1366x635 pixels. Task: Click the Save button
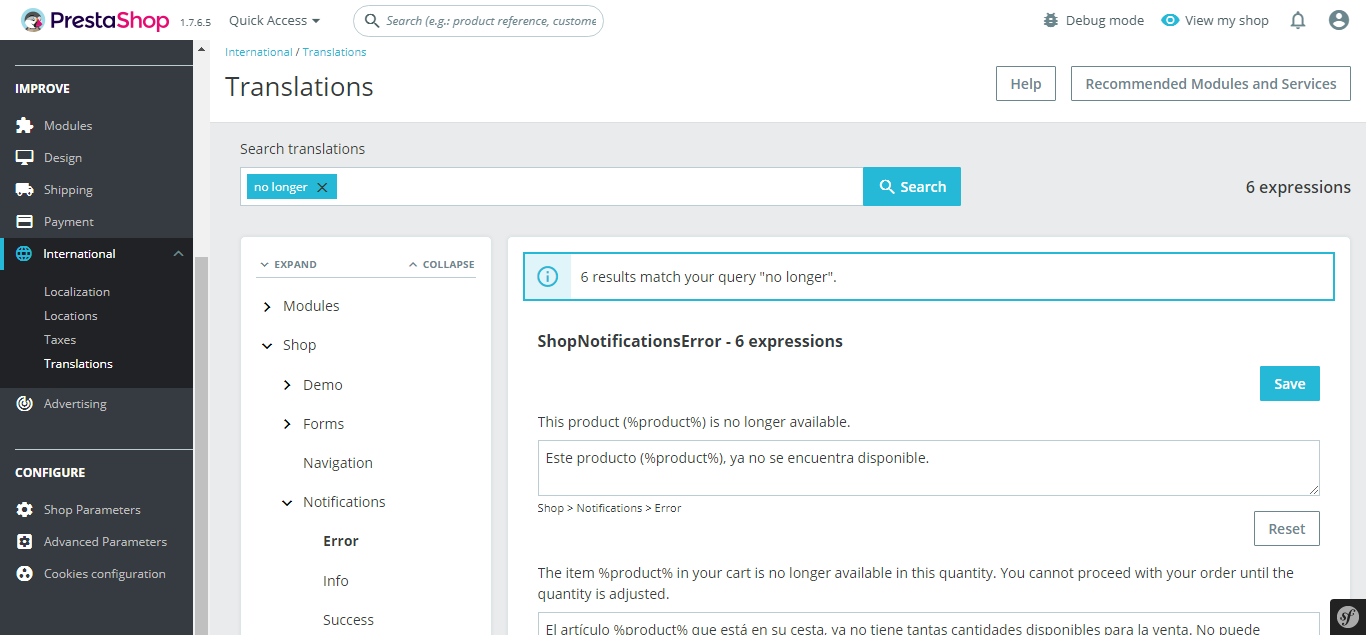coord(1289,384)
